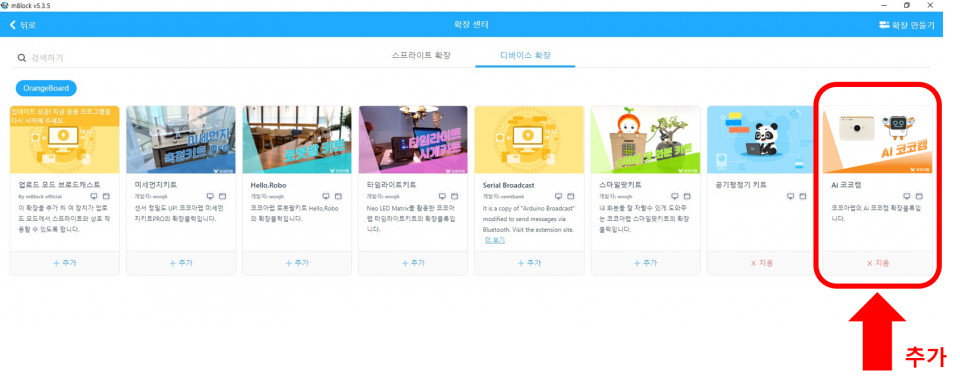Open 업로드 모드 브로드캐스트 card thumbnail
960x383 pixels.
click(65, 139)
